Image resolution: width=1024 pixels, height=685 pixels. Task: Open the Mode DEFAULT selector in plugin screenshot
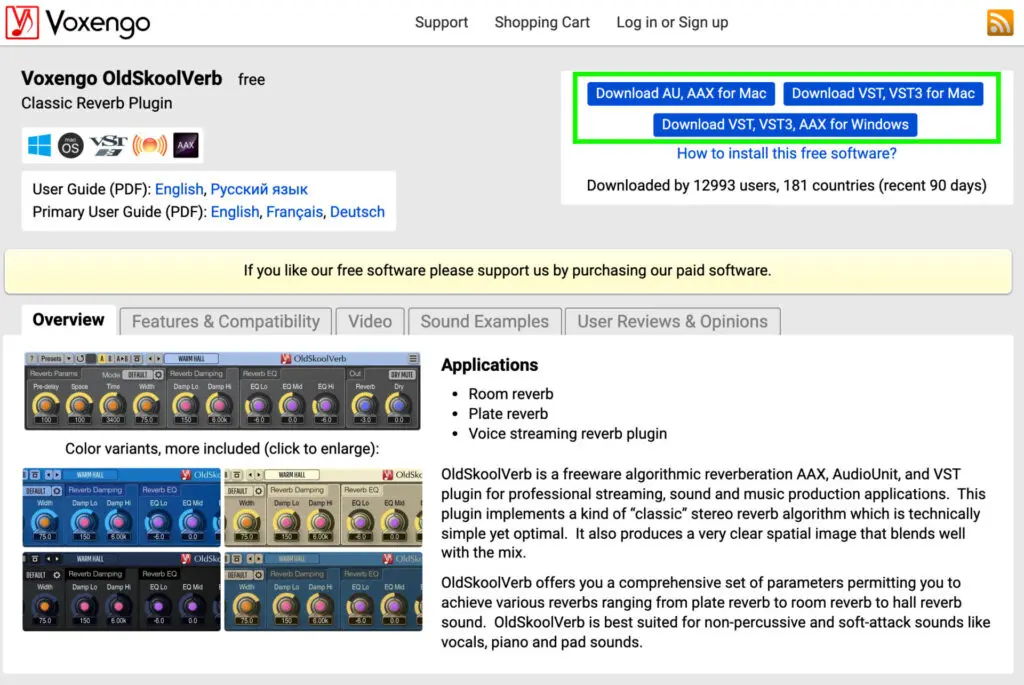(x=137, y=374)
